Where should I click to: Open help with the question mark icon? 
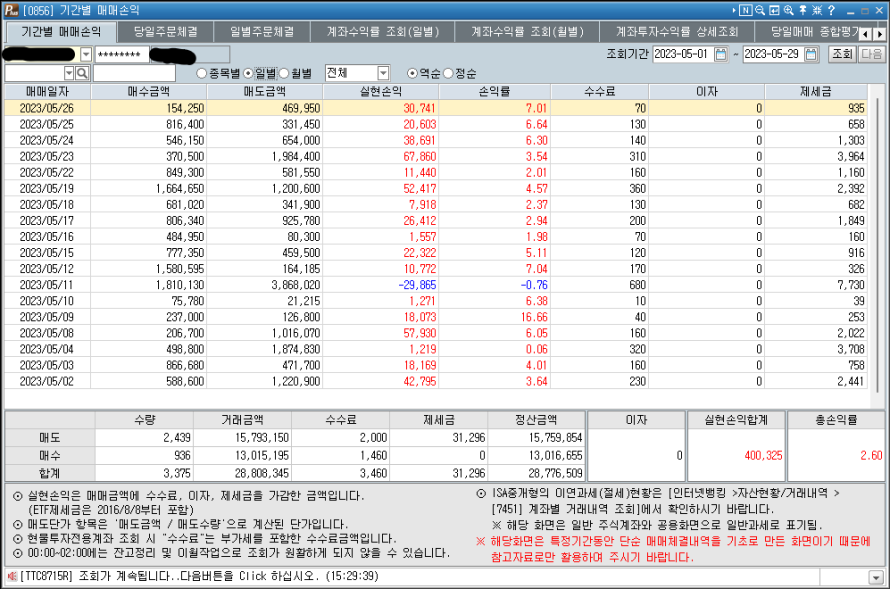831,10
